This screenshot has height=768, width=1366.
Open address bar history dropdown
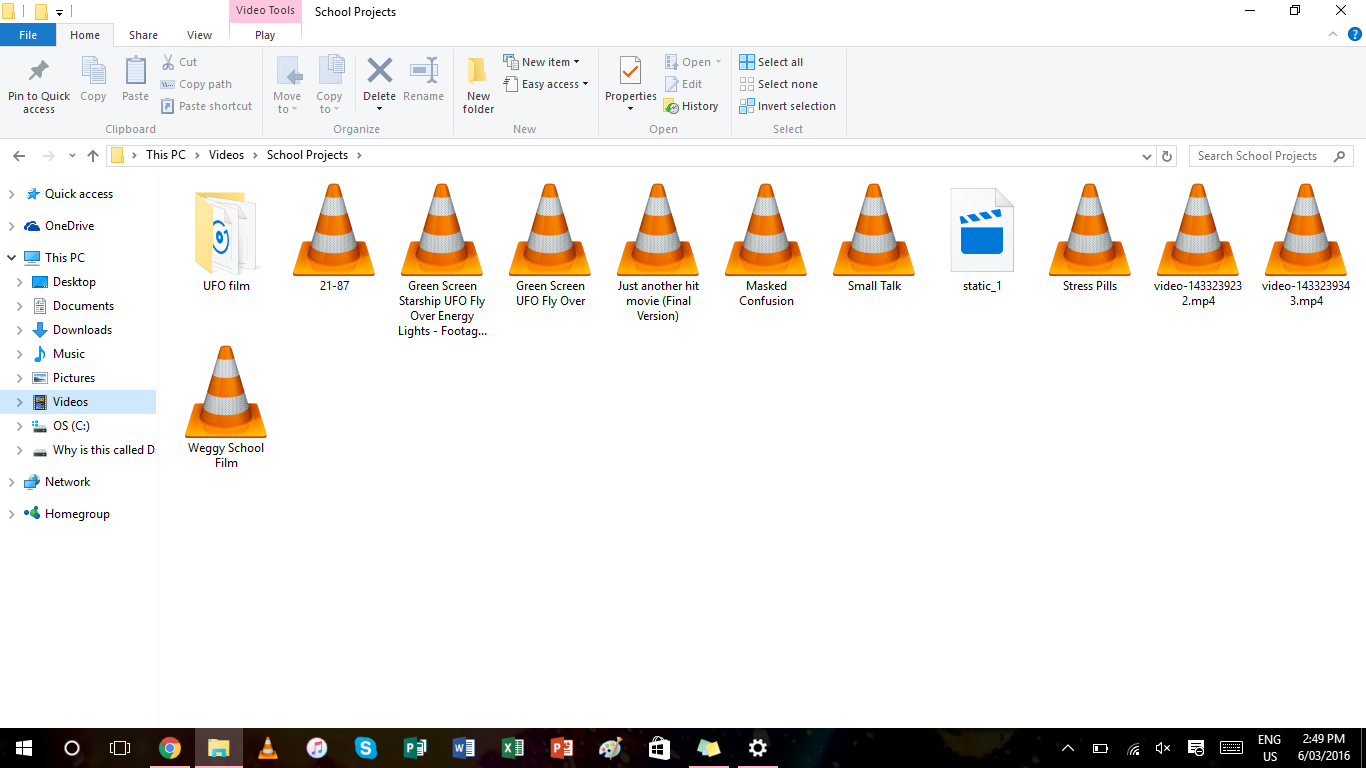[1146, 156]
